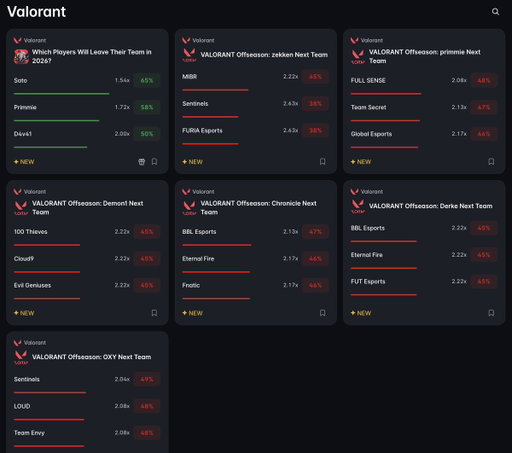
Task: Click the 100 Thieves outcome name
Action: [30, 232]
